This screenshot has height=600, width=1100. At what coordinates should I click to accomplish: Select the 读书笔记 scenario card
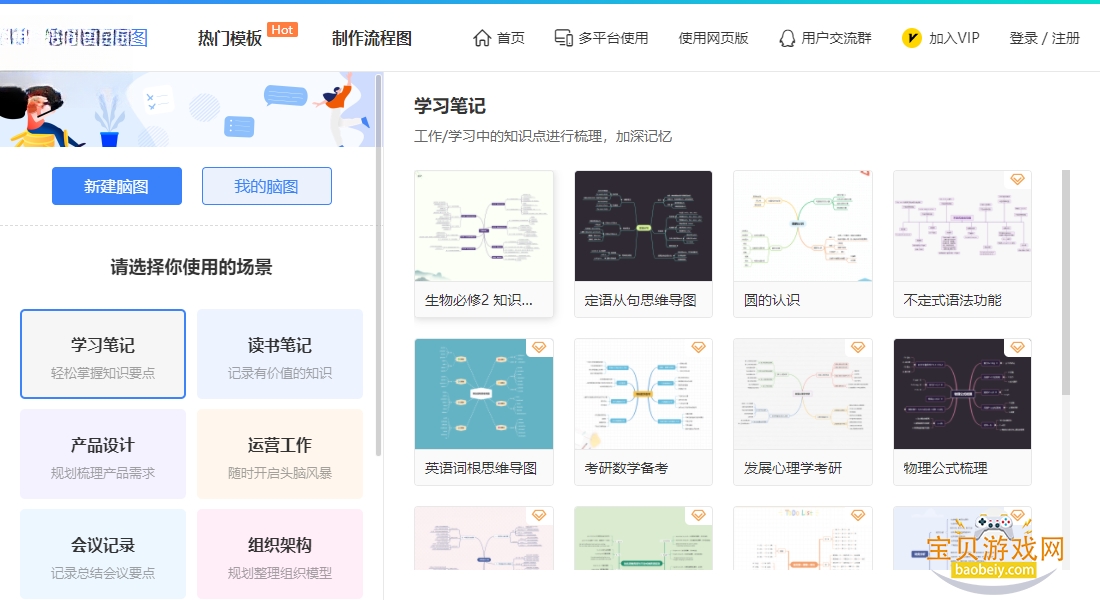click(x=280, y=354)
